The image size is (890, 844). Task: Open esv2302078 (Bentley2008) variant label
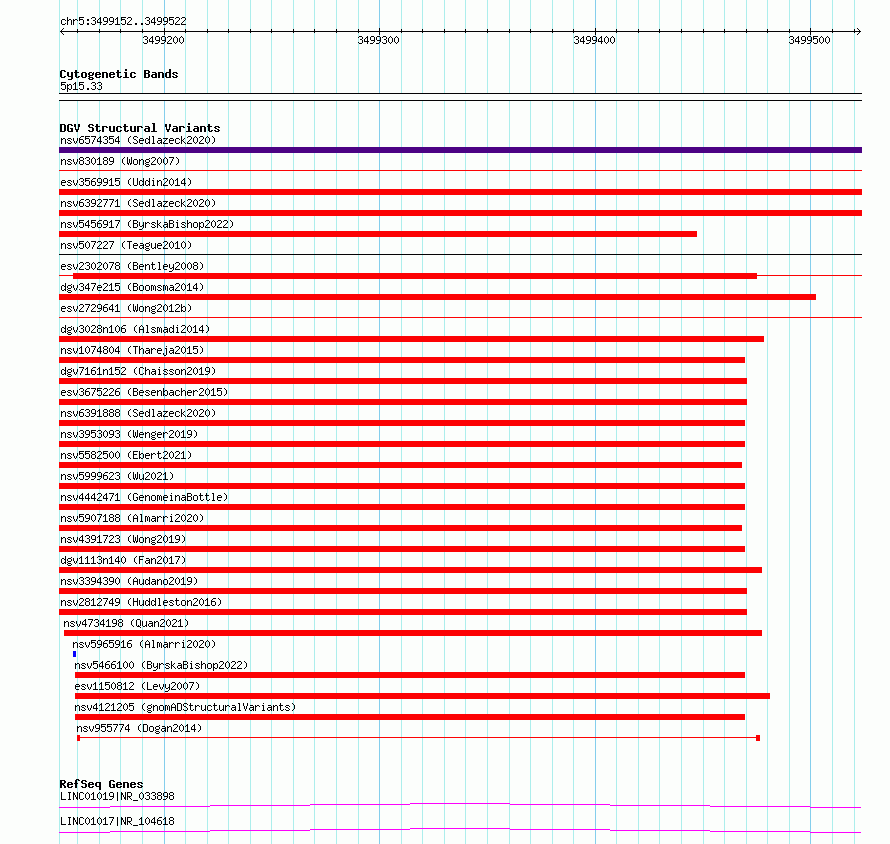[132, 266]
